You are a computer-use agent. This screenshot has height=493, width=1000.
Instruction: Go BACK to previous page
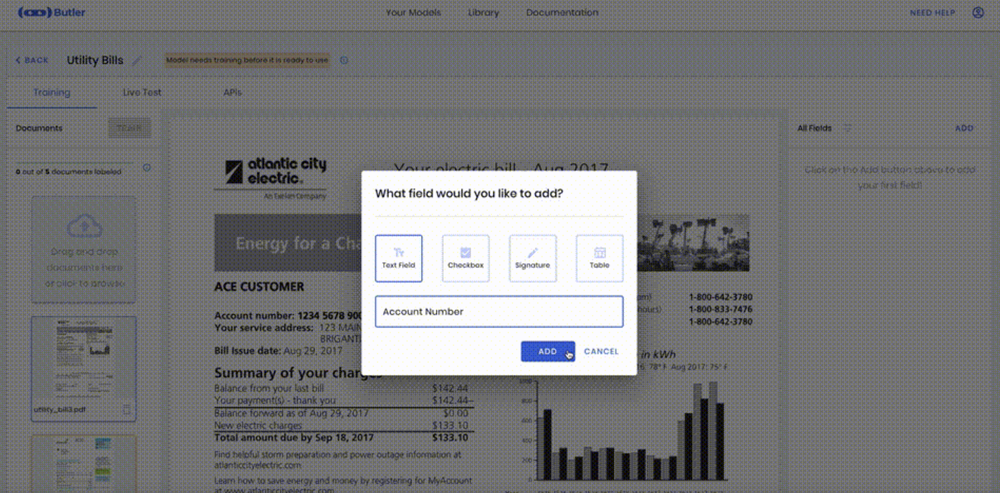(x=32, y=61)
